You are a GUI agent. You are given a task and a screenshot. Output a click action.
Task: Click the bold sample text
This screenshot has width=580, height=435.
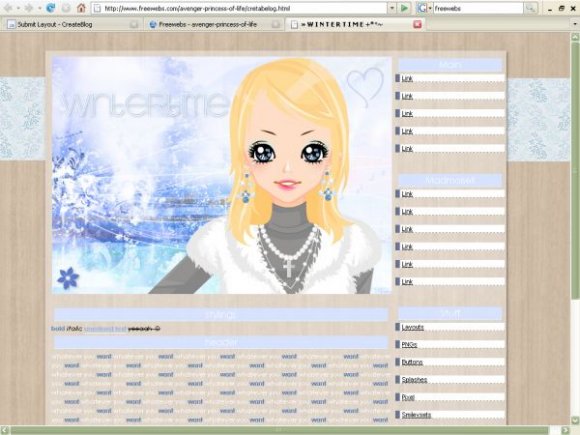pos(57,328)
